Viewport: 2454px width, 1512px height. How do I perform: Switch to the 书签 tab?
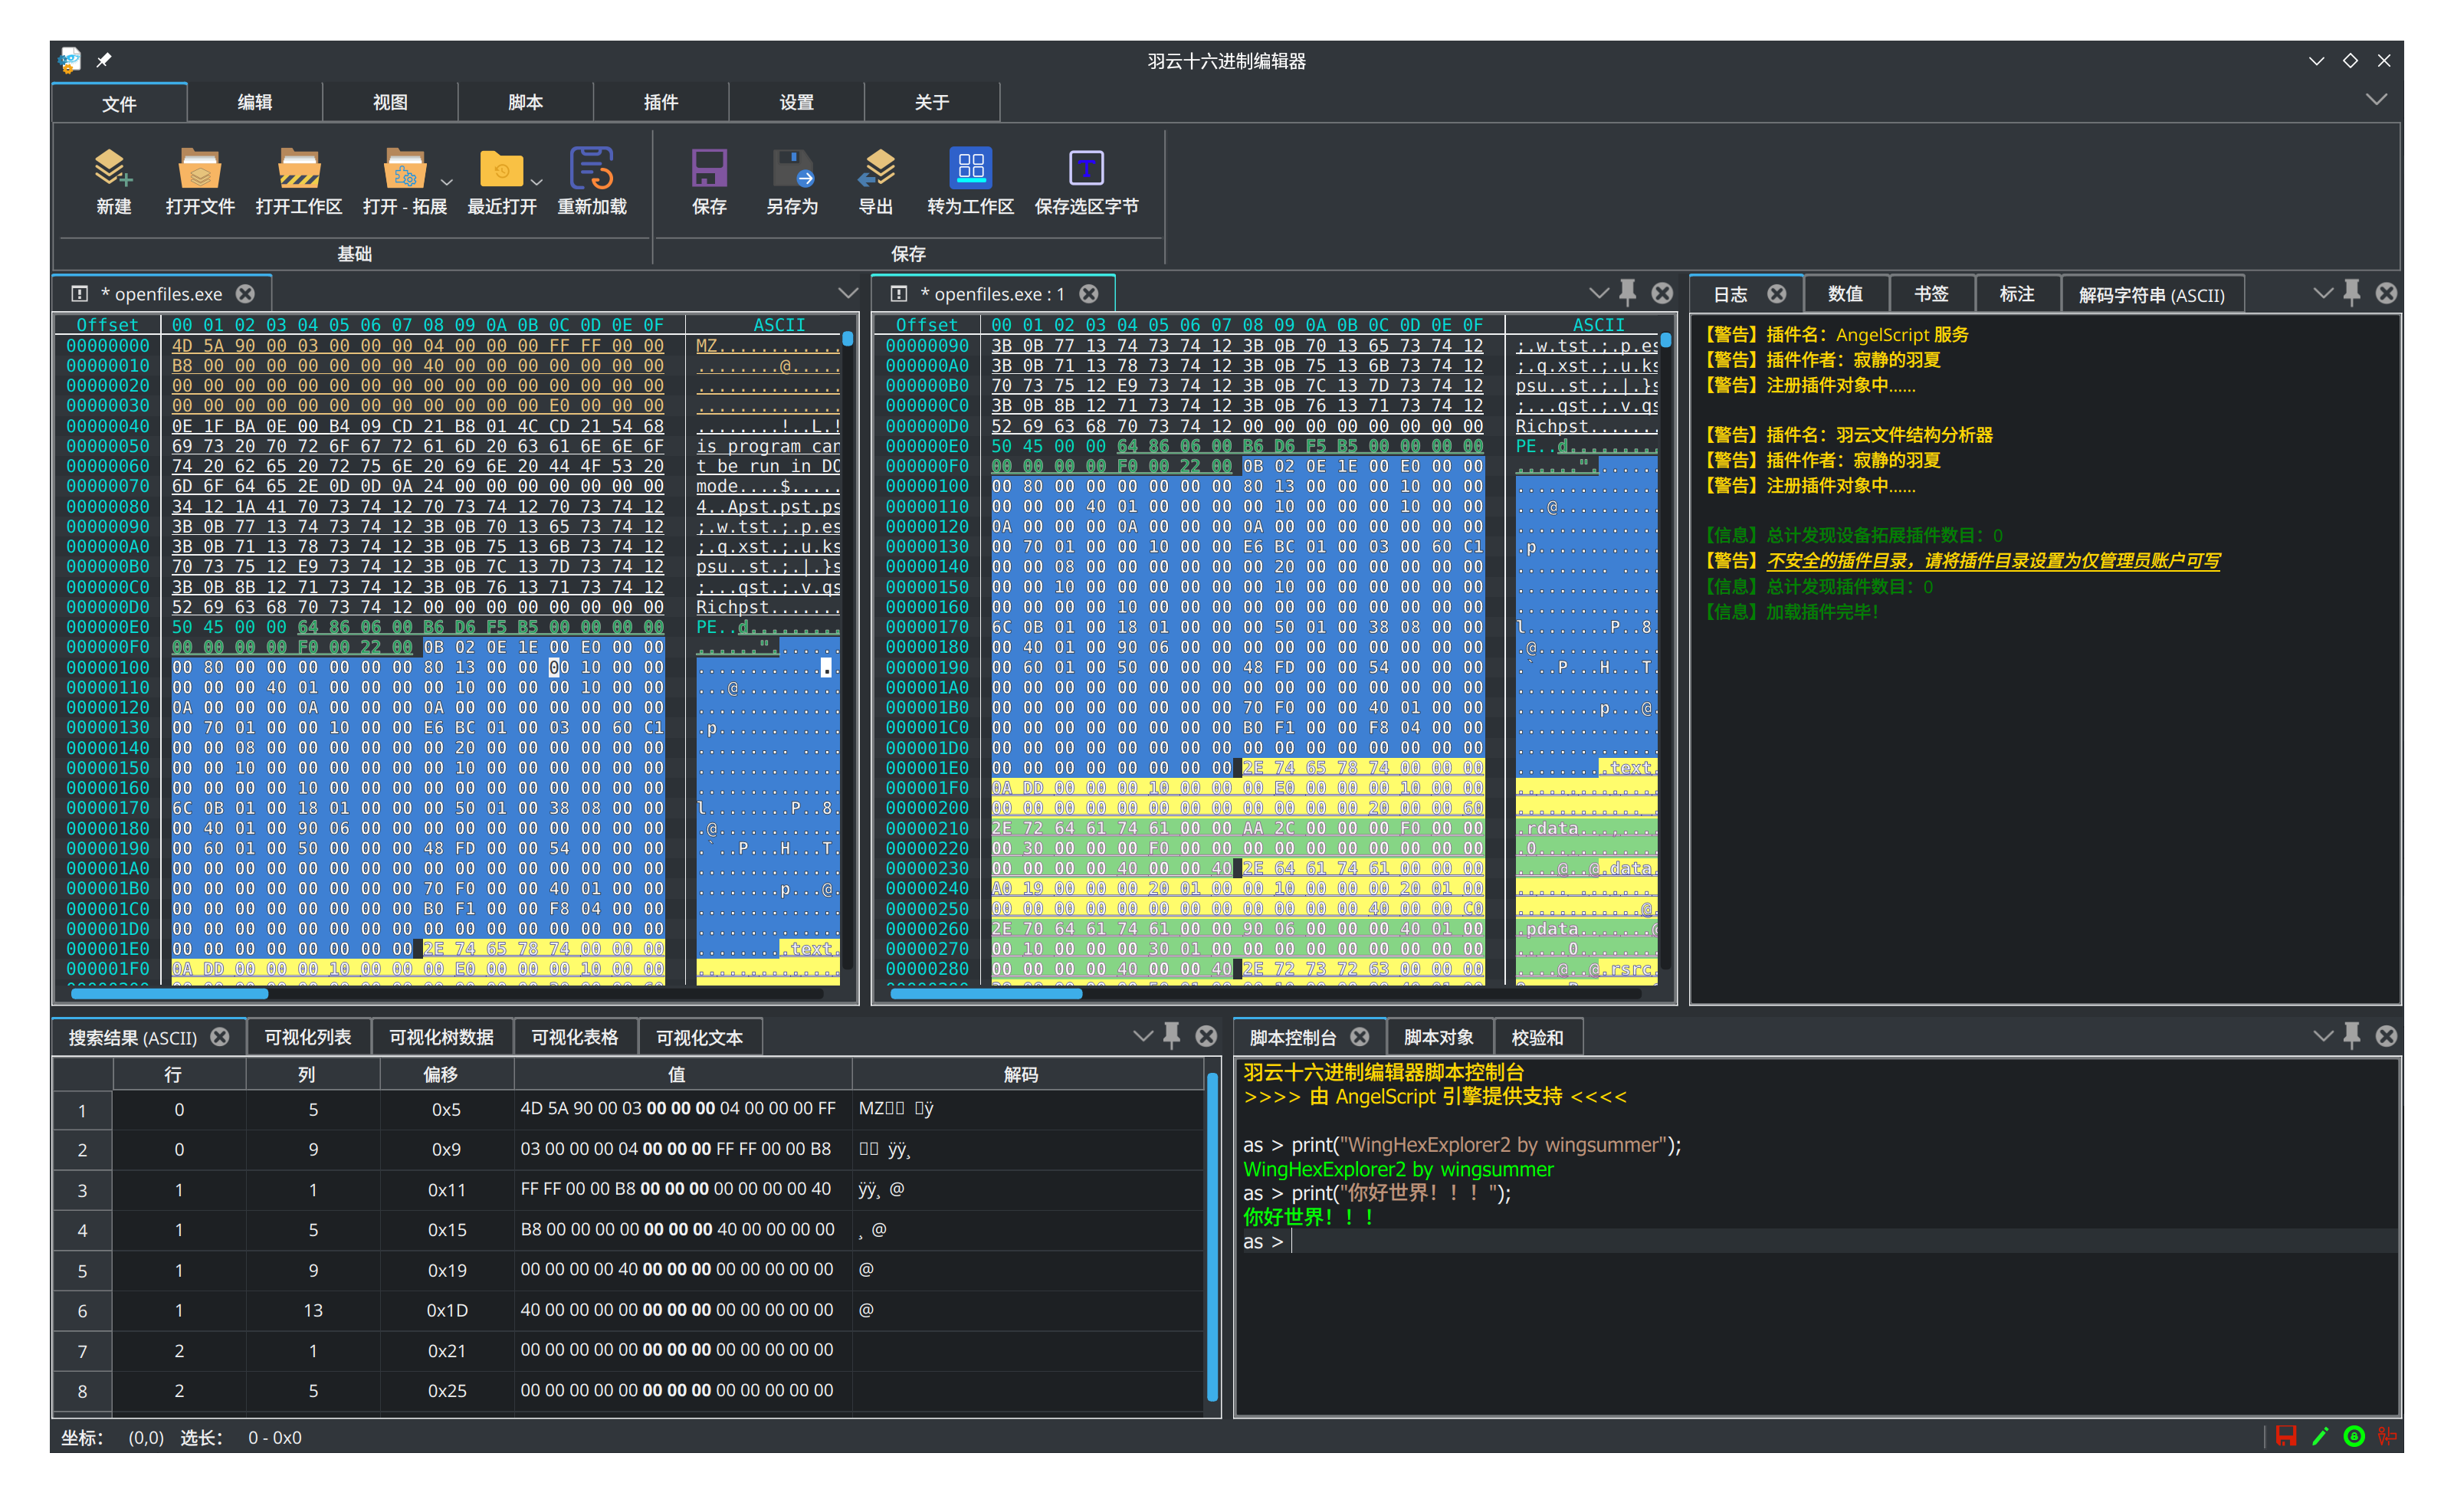1931,294
